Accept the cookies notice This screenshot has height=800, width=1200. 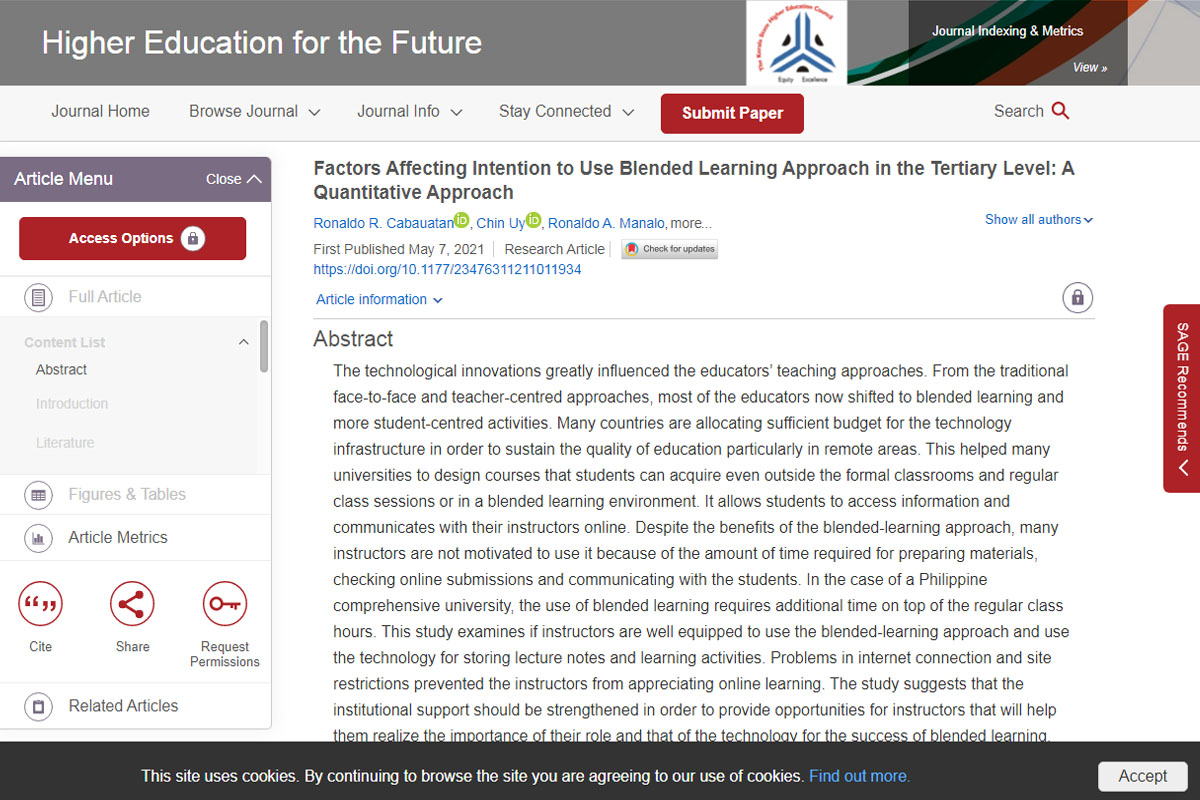[1142, 776]
